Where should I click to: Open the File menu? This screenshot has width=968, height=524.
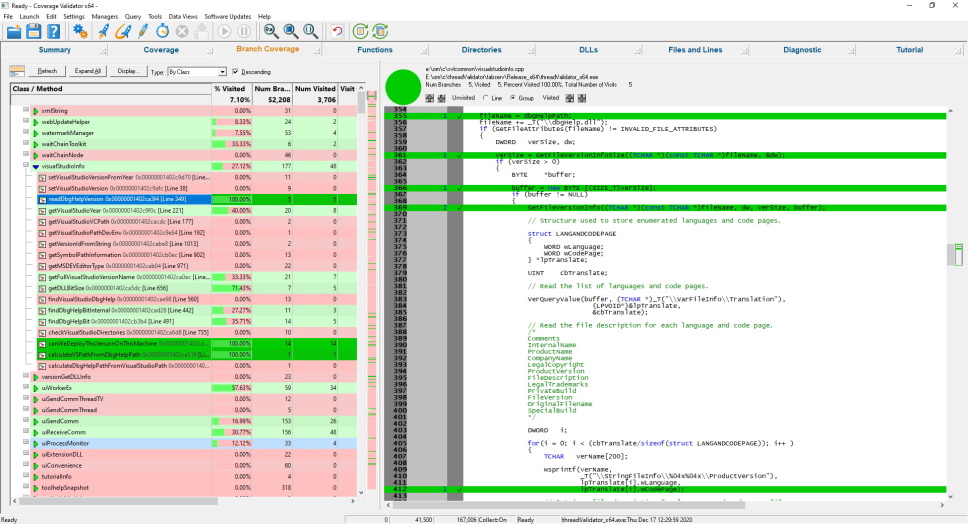coord(8,17)
